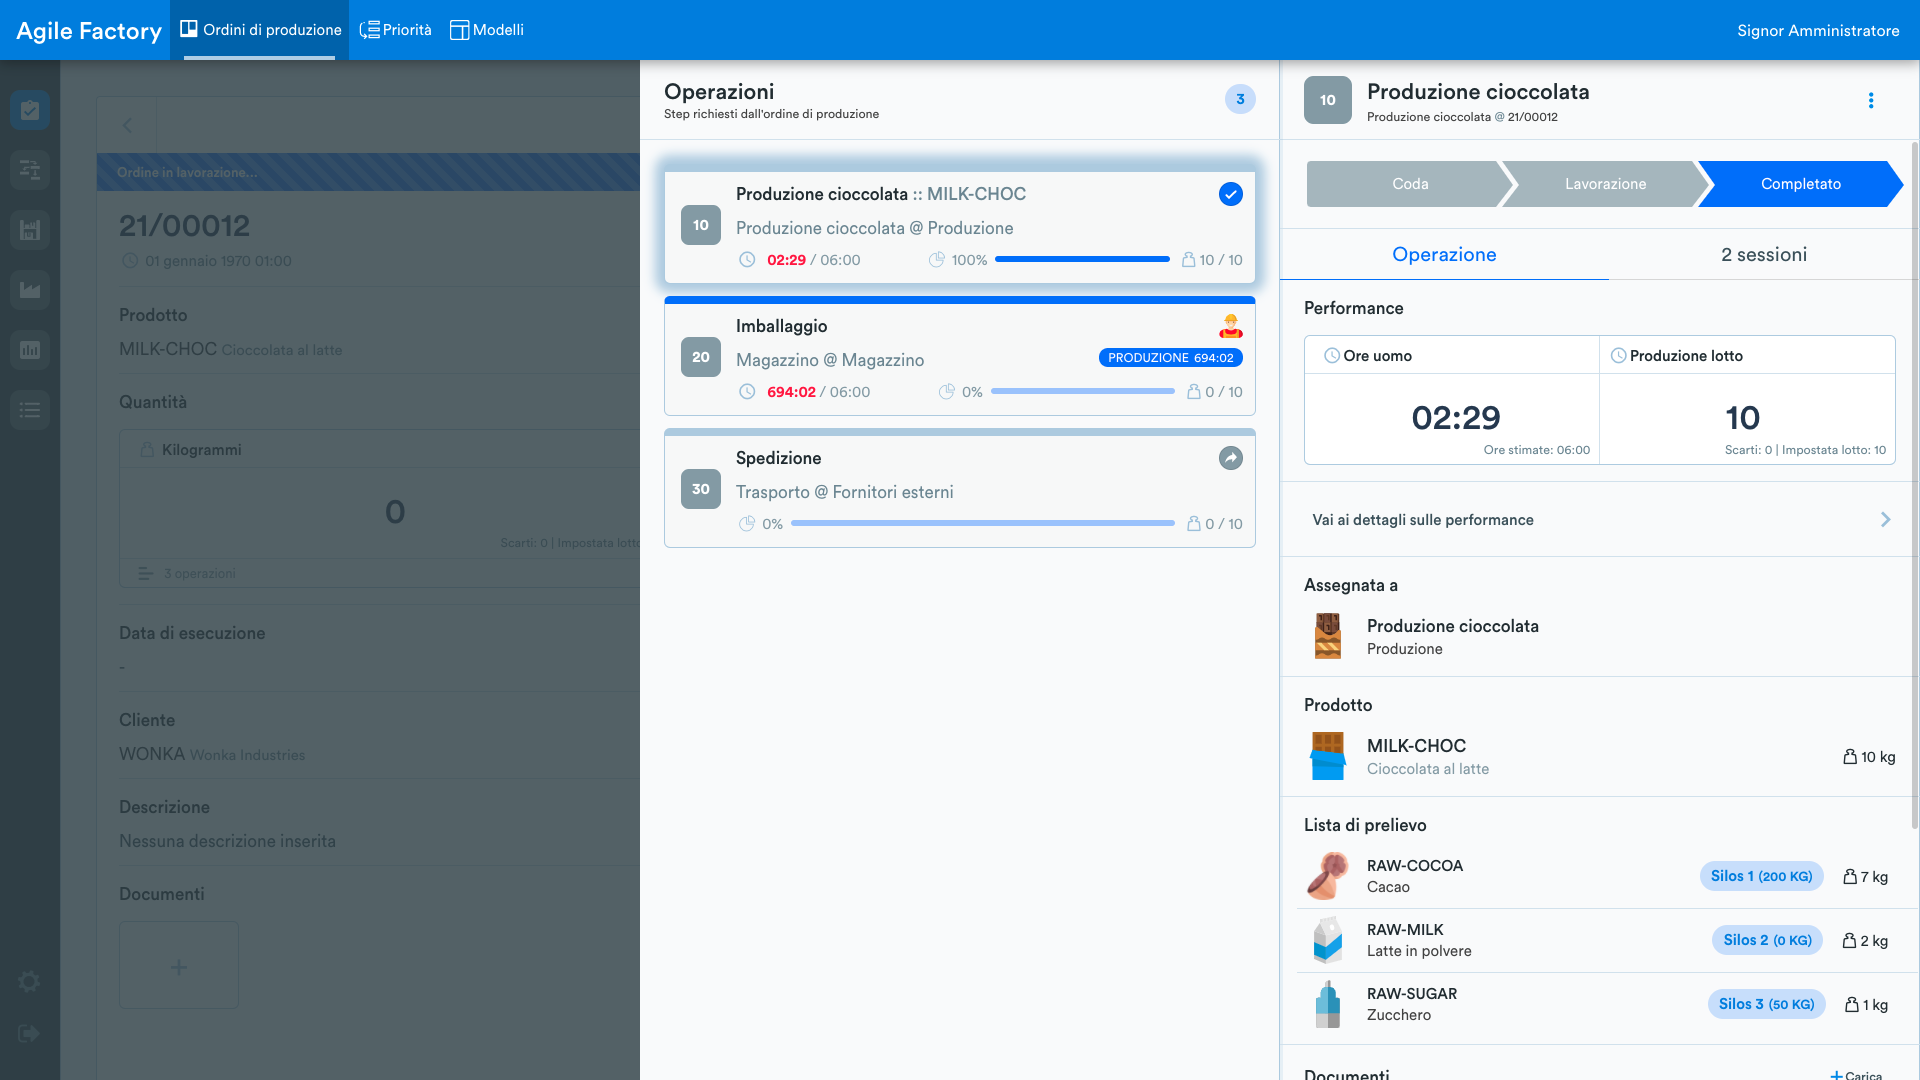1920x1080 pixels.
Task: Click the Produzione cioccolata Produzione workcenter name
Action: click(1452, 636)
